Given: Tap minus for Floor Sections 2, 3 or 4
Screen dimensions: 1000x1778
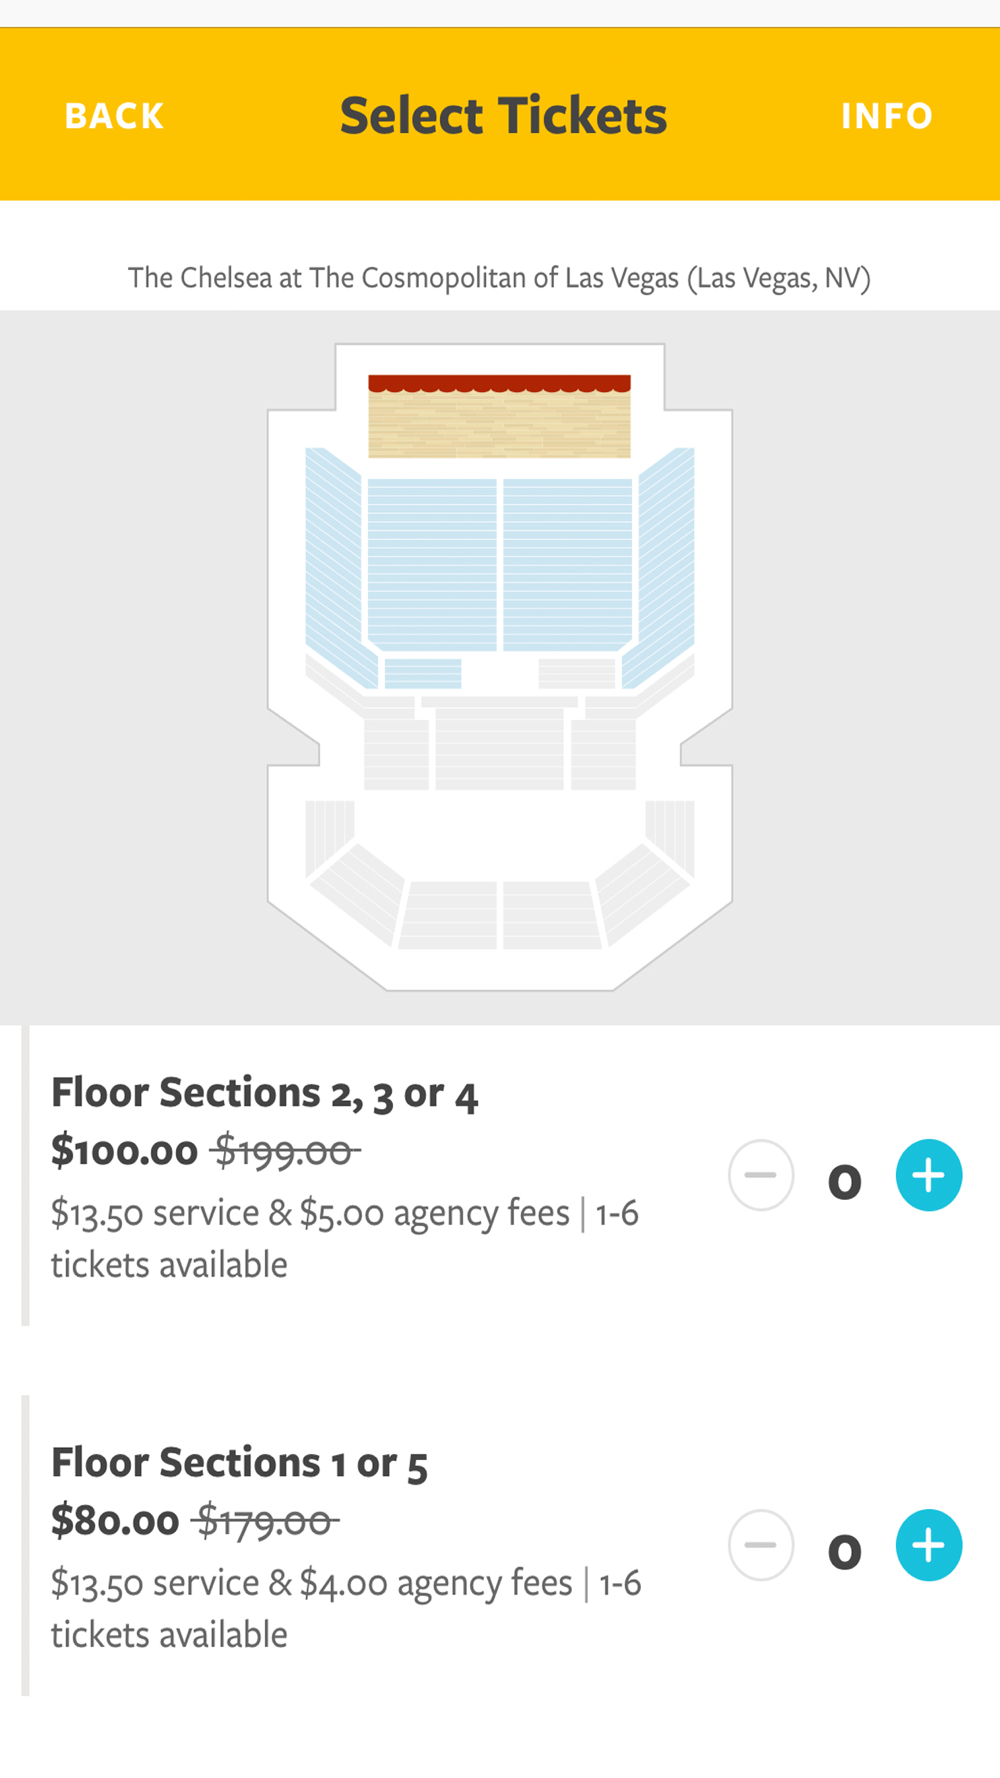Looking at the screenshot, I should pos(761,1175).
